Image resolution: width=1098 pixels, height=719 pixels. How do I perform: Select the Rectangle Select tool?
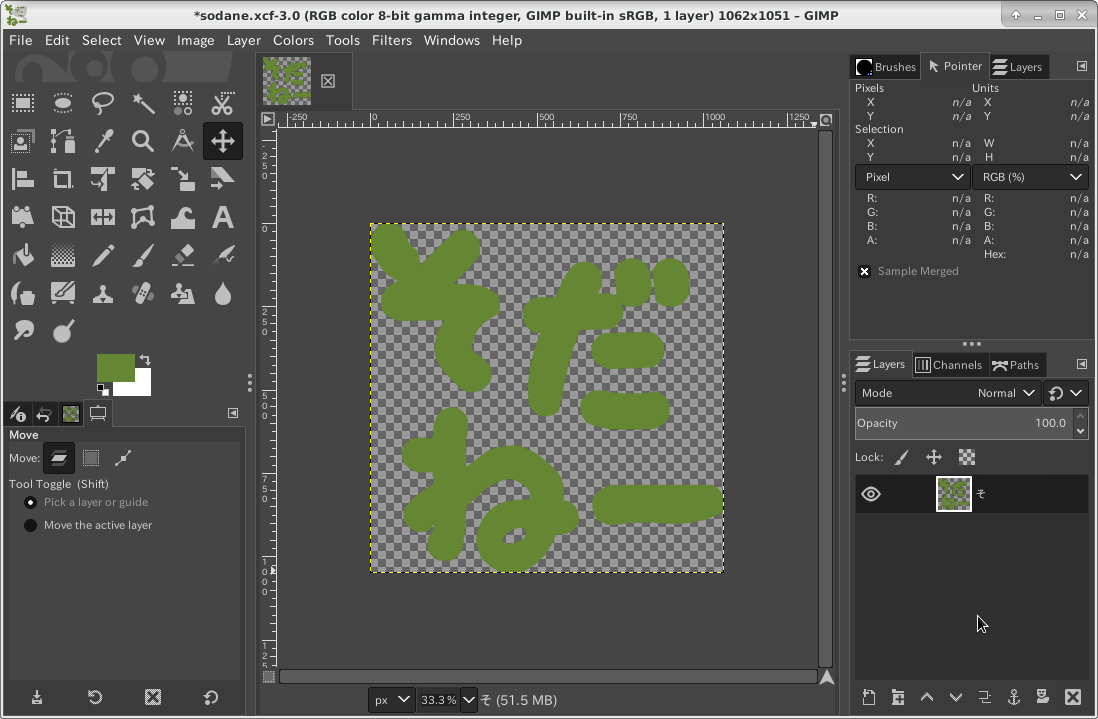[x=23, y=104]
